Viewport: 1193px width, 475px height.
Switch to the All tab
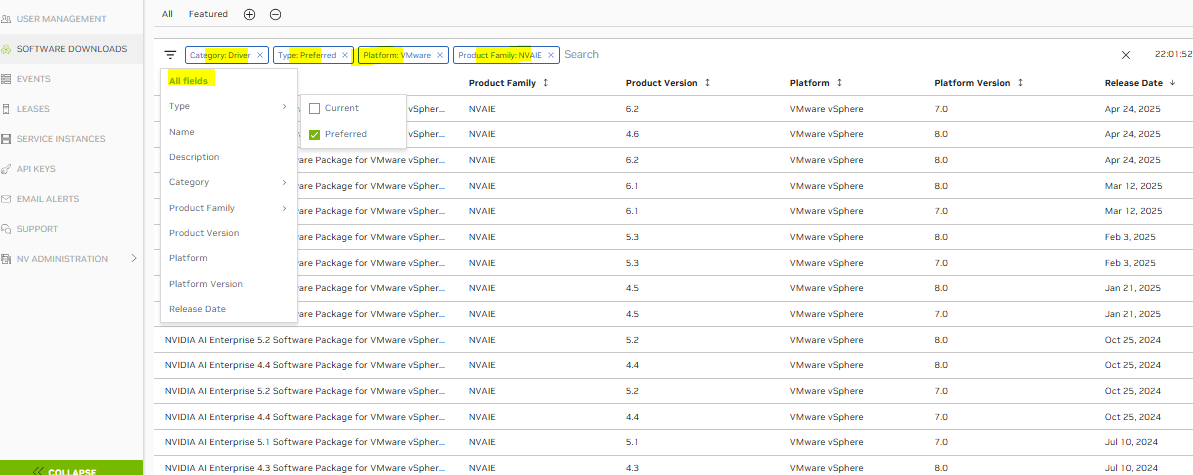click(x=167, y=14)
